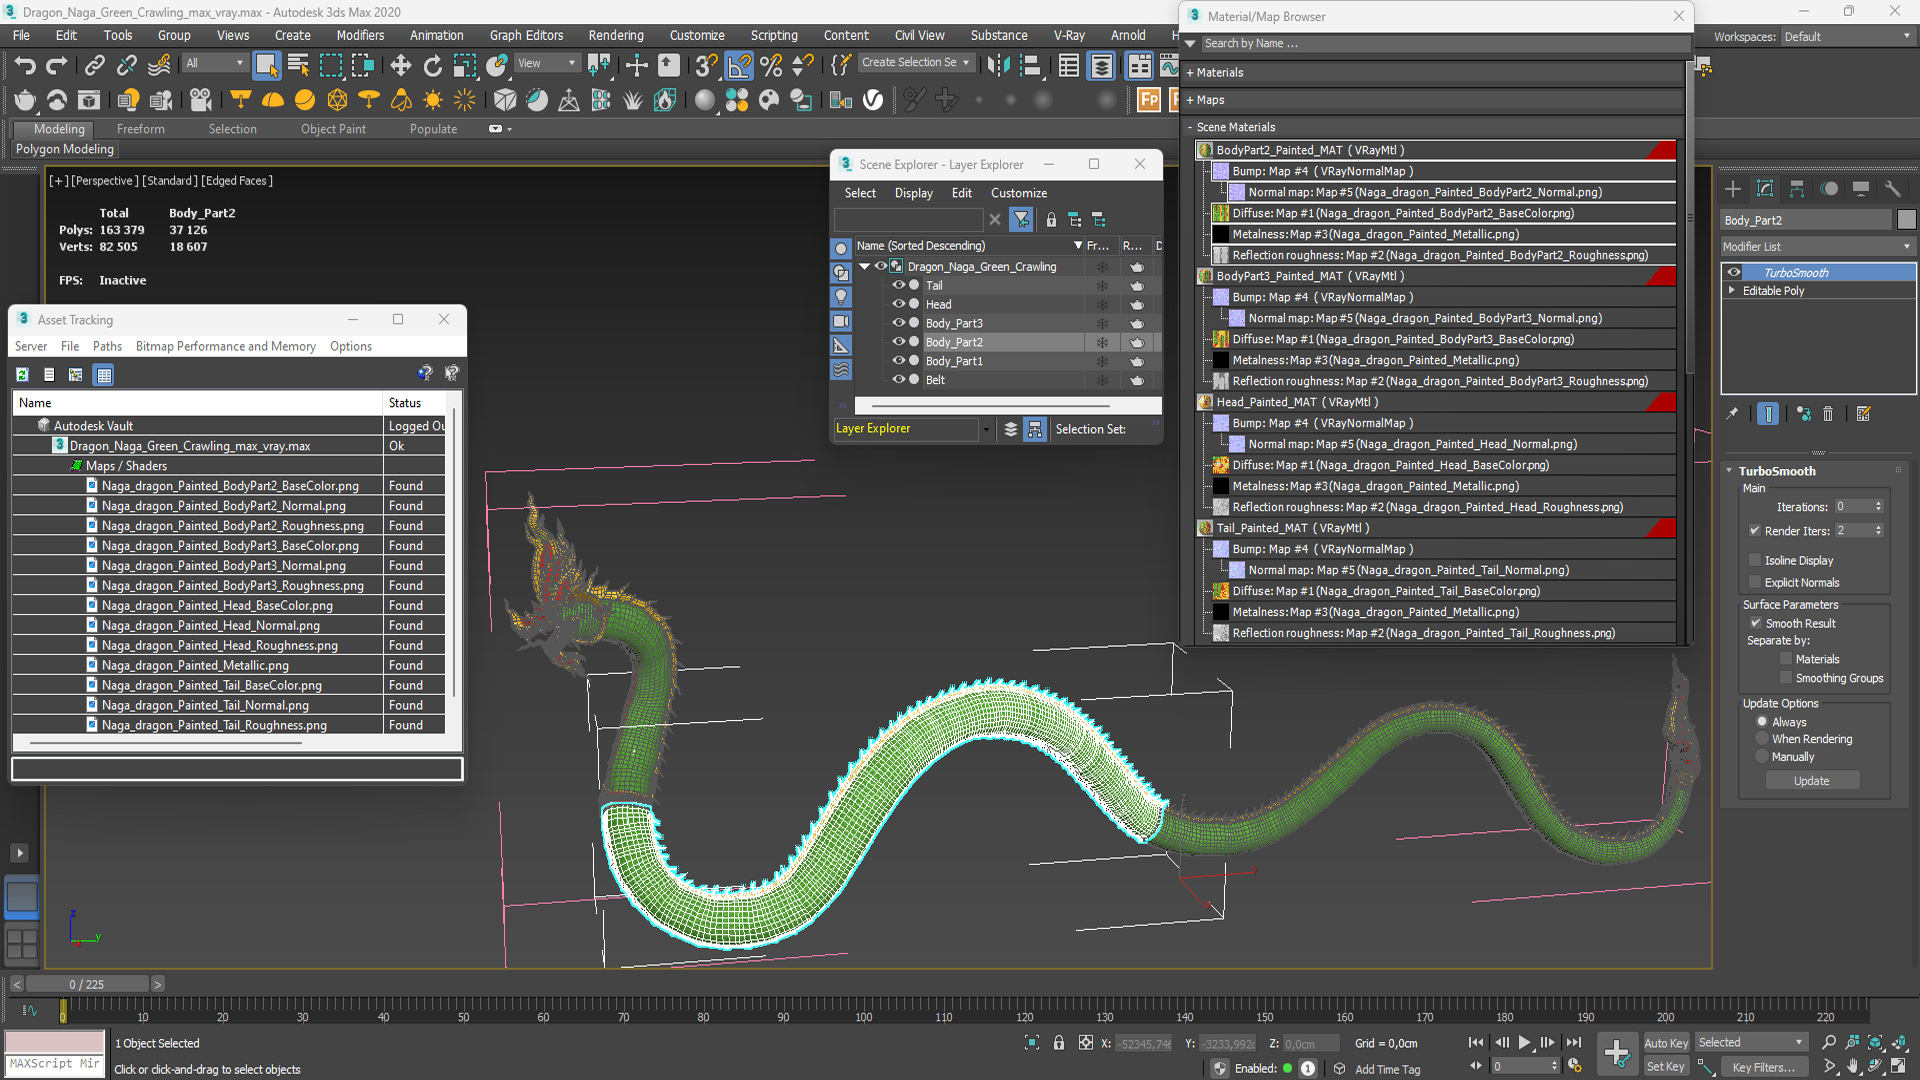This screenshot has height=1080, width=1920.
Task: Click the Pin Stack icon below modifier stack
Action: (1733, 413)
